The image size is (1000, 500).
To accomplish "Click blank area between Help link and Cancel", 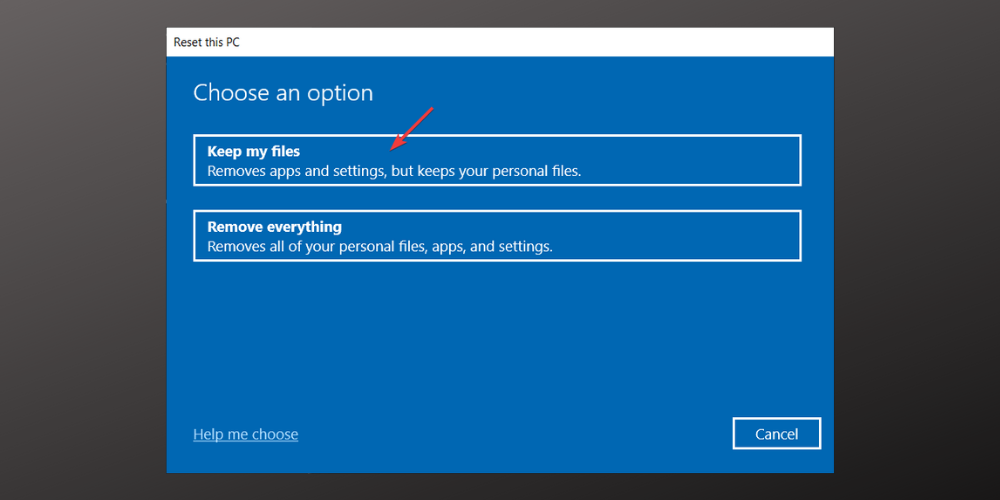I will 515,434.
